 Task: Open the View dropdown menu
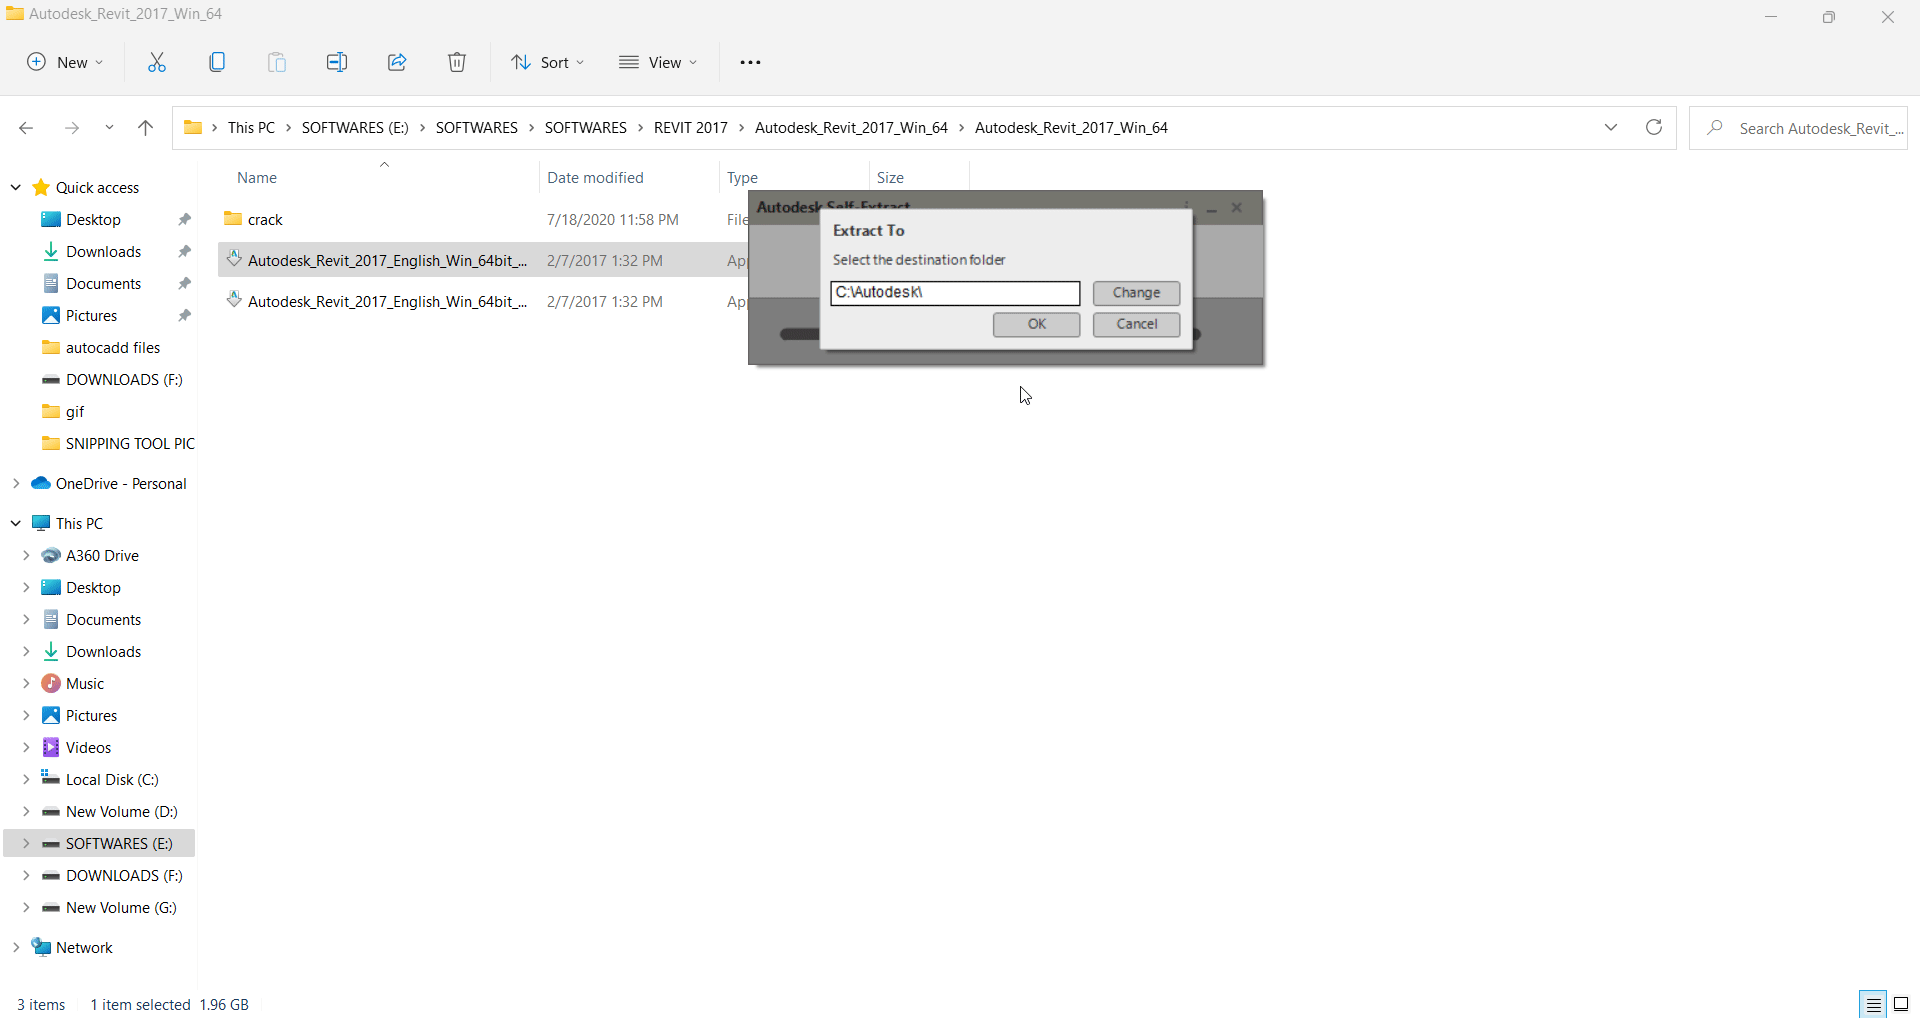(x=658, y=62)
